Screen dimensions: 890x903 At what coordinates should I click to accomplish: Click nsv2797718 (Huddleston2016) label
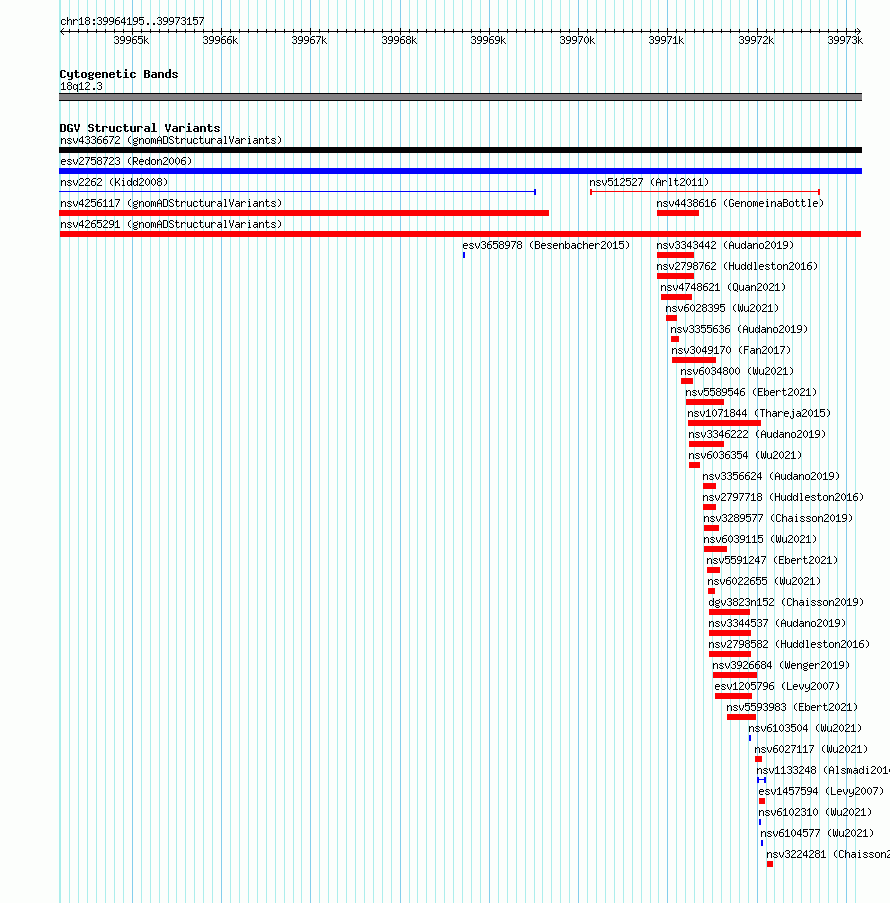(783, 498)
